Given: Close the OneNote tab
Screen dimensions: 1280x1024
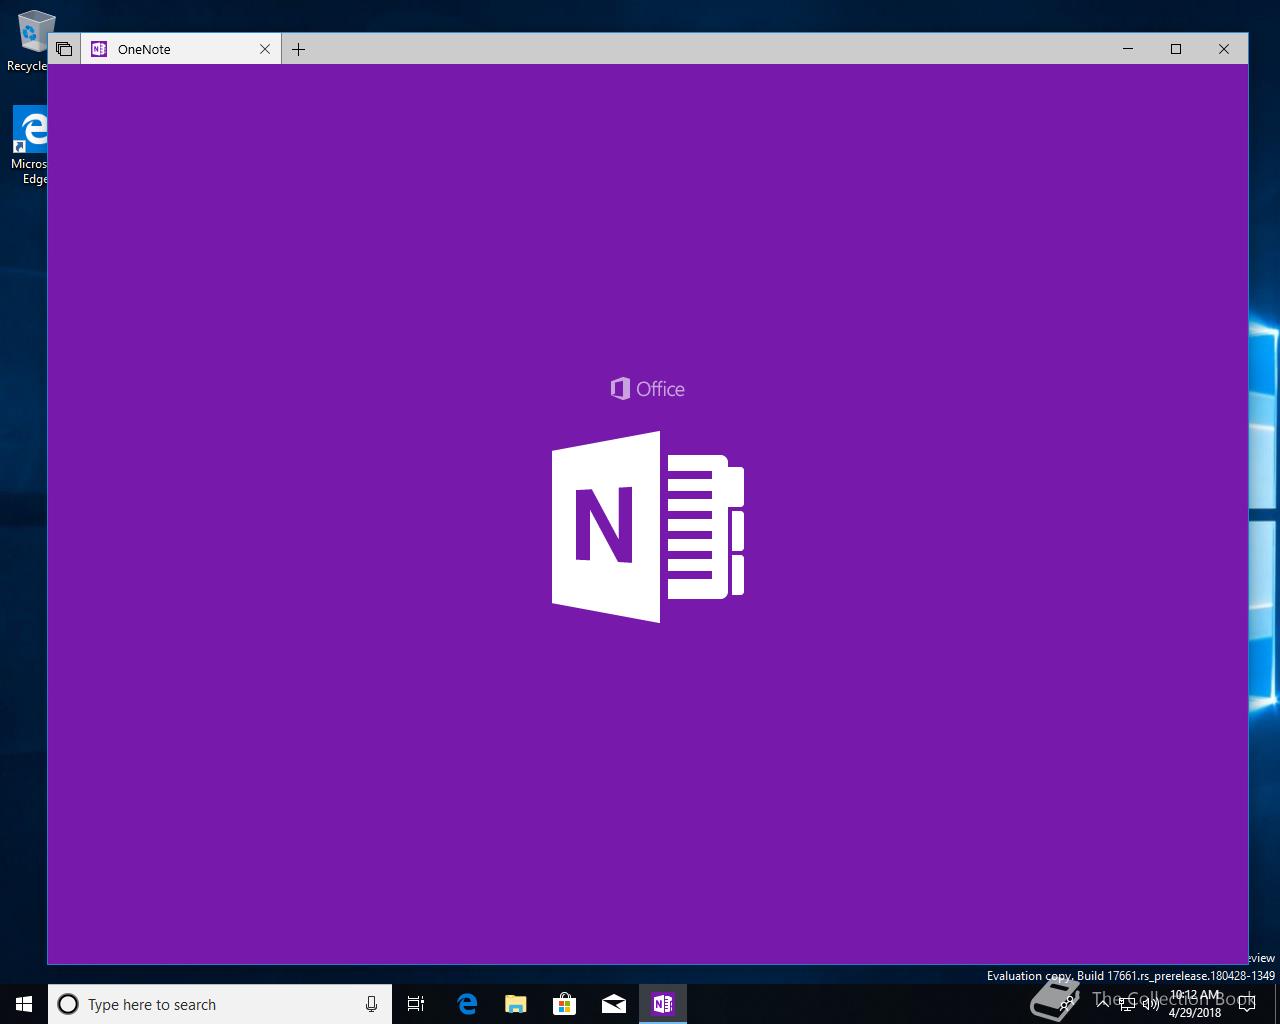Looking at the screenshot, I should click(265, 49).
